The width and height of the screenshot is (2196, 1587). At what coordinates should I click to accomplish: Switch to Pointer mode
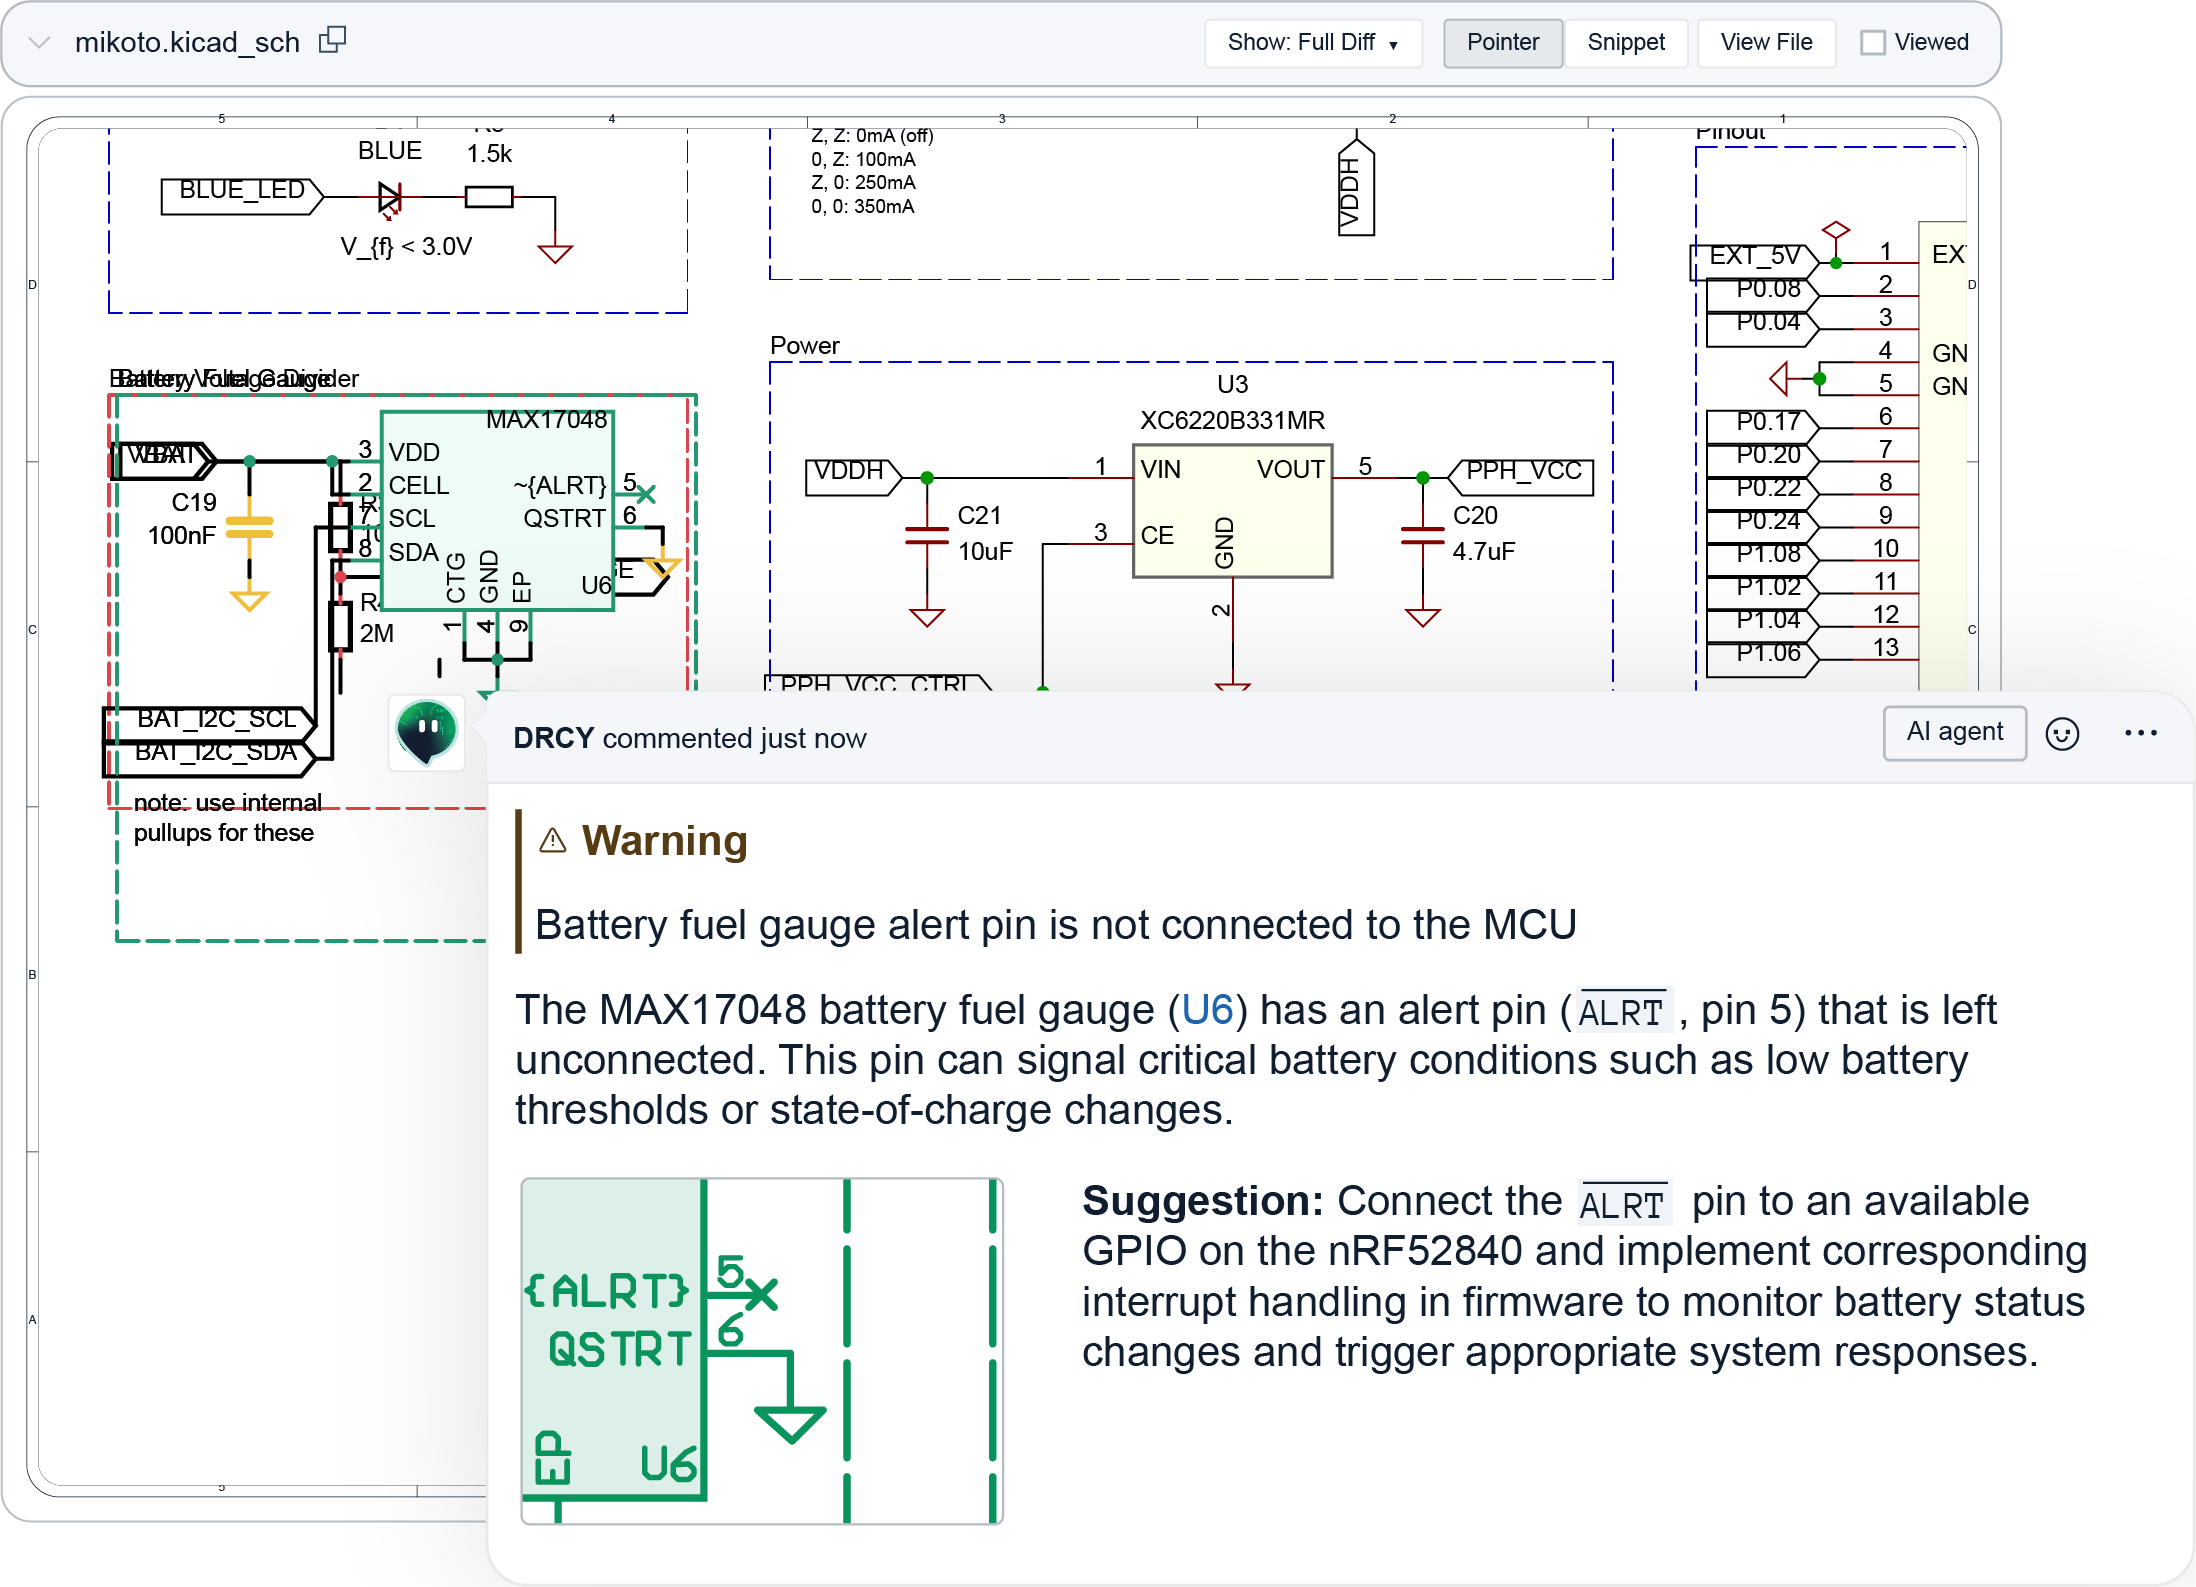coord(1502,43)
